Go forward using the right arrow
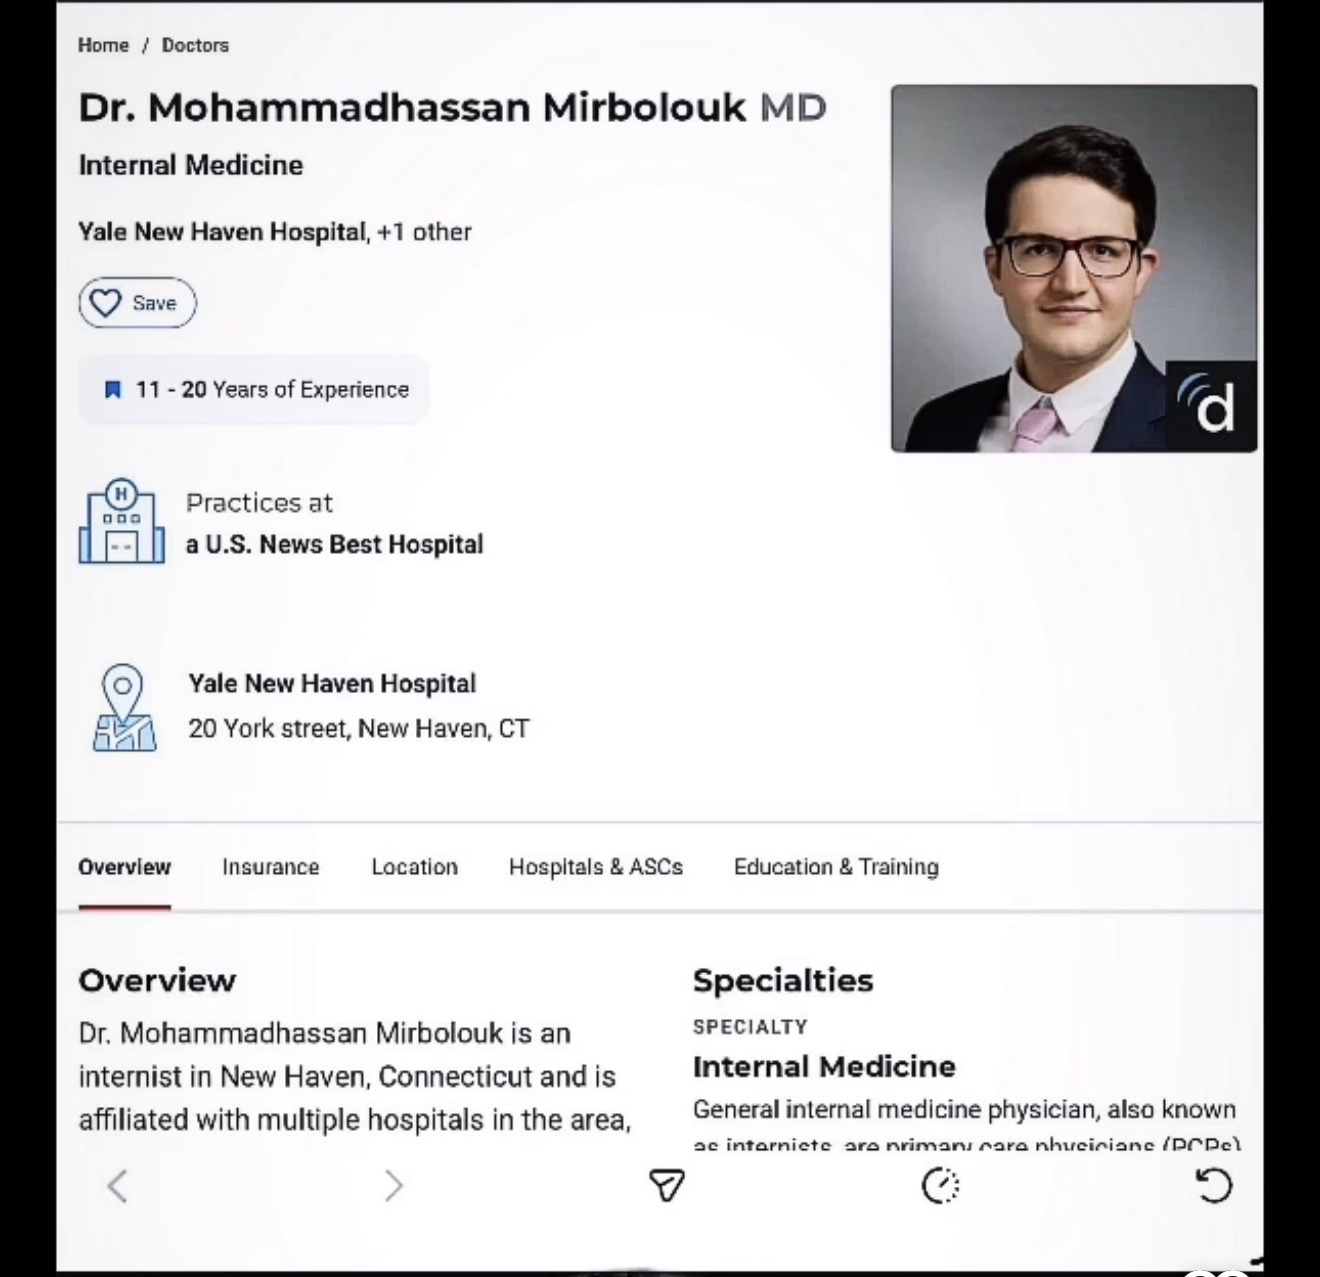1320x1277 pixels. 394,1186
